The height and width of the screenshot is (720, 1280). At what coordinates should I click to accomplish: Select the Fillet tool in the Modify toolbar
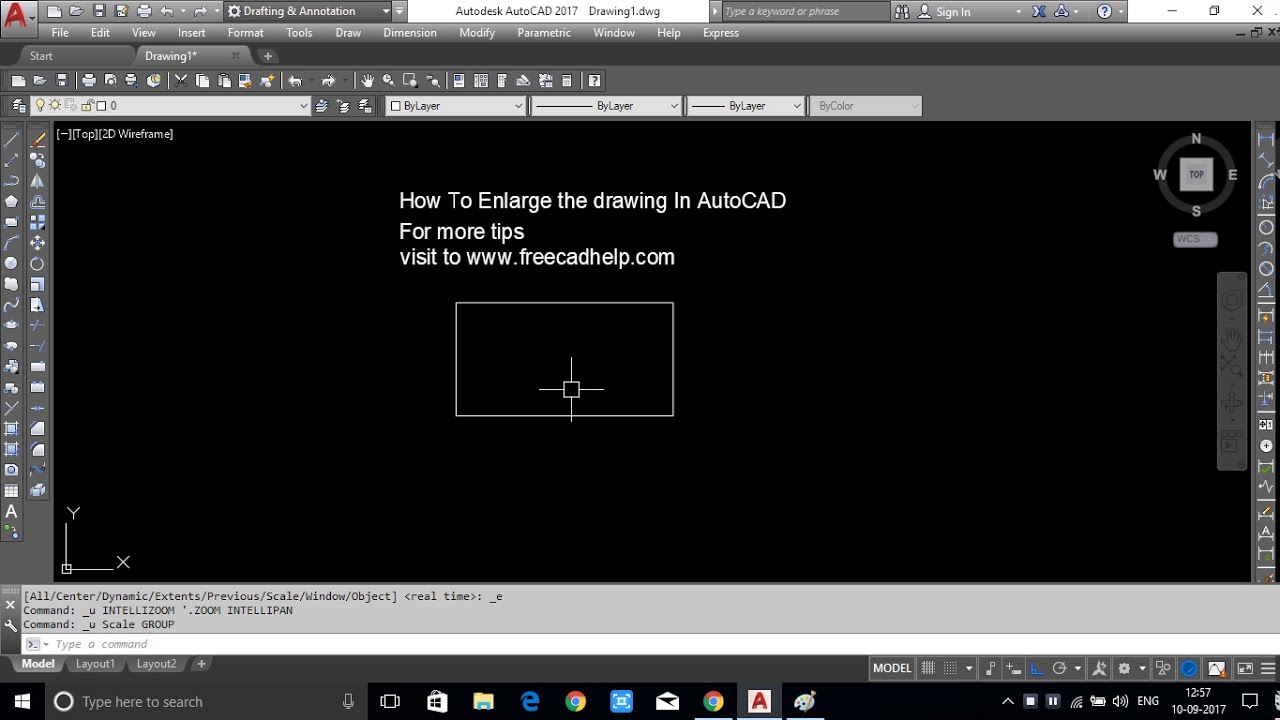coord(37,449)
